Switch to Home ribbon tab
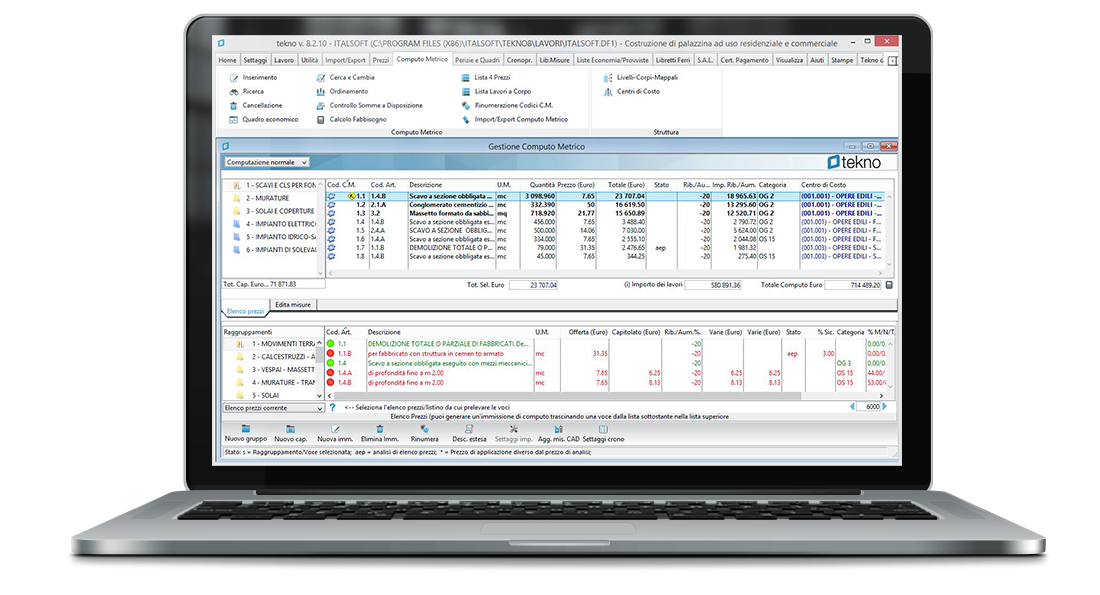The image size is (1100, 595). tap(227, 60)
